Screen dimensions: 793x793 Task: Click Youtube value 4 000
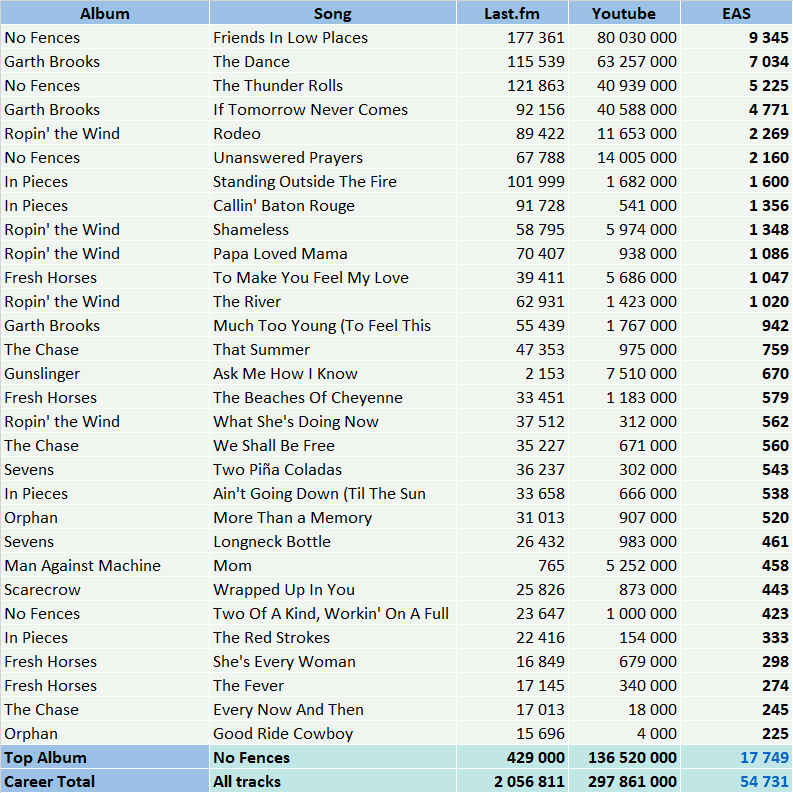coord(624,734)
